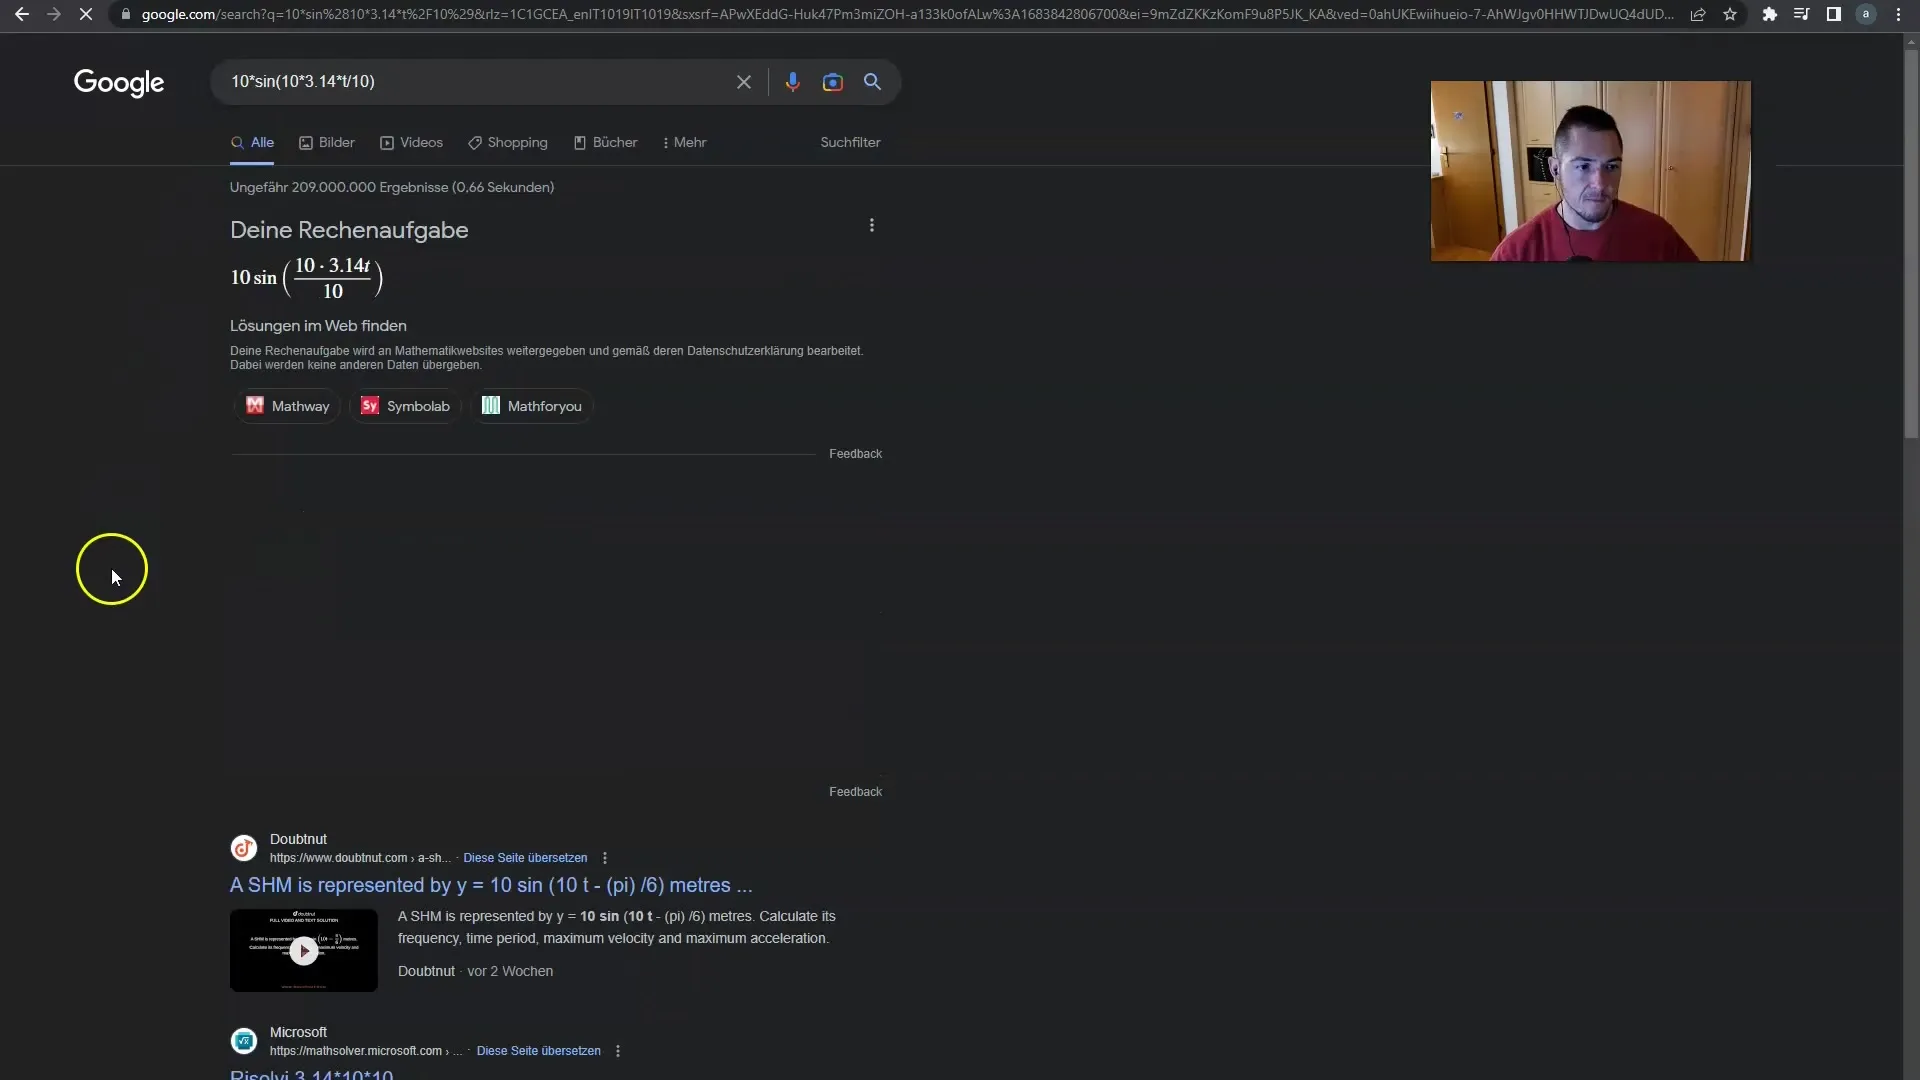
Task: Click the Doubtnut site favicon
Action: point(244,848)
